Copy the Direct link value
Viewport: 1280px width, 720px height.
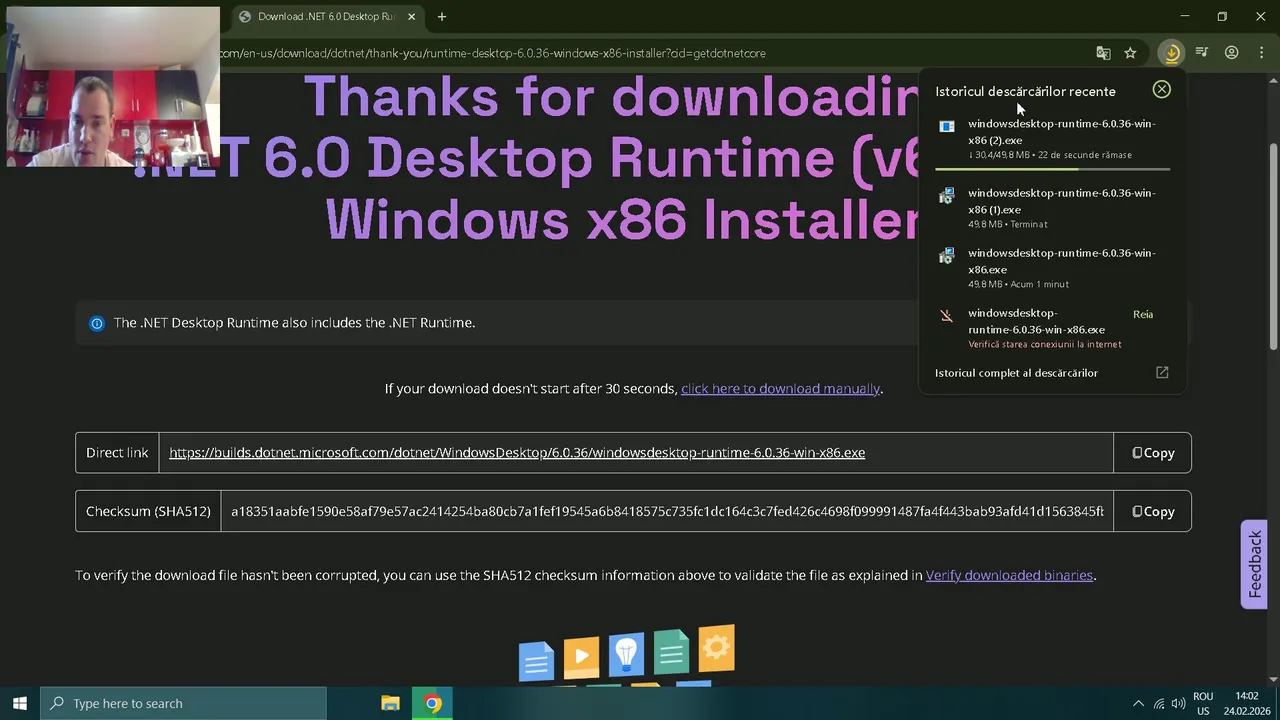pyautogui.click(x=1152, y=453)
